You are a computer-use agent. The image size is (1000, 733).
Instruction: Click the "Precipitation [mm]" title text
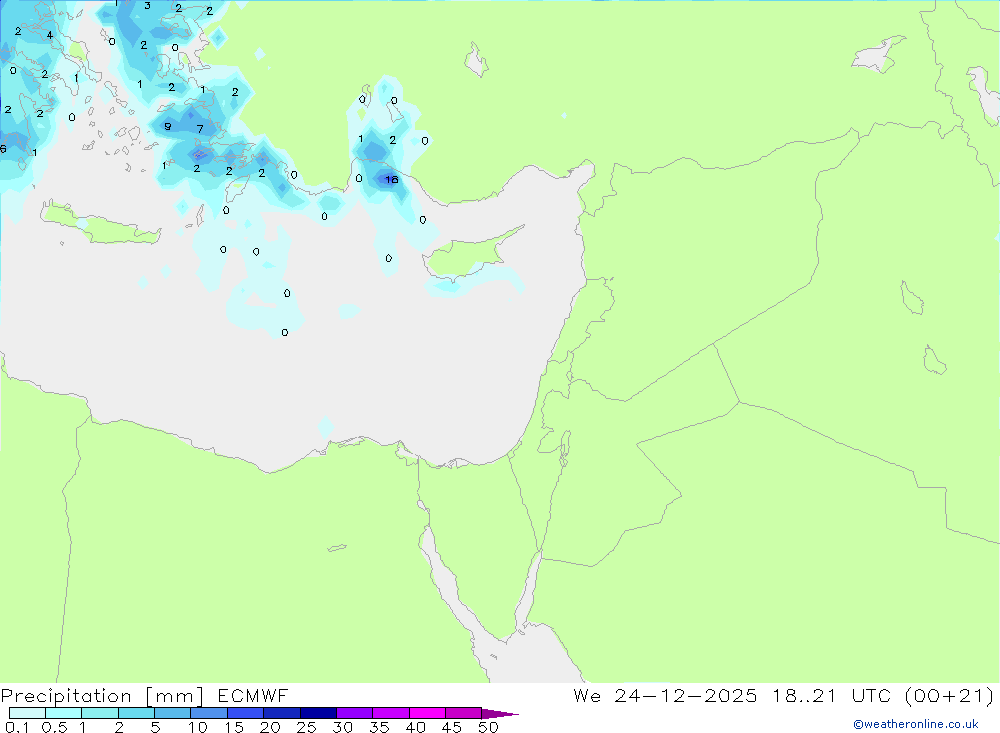(x=102, y=695)
